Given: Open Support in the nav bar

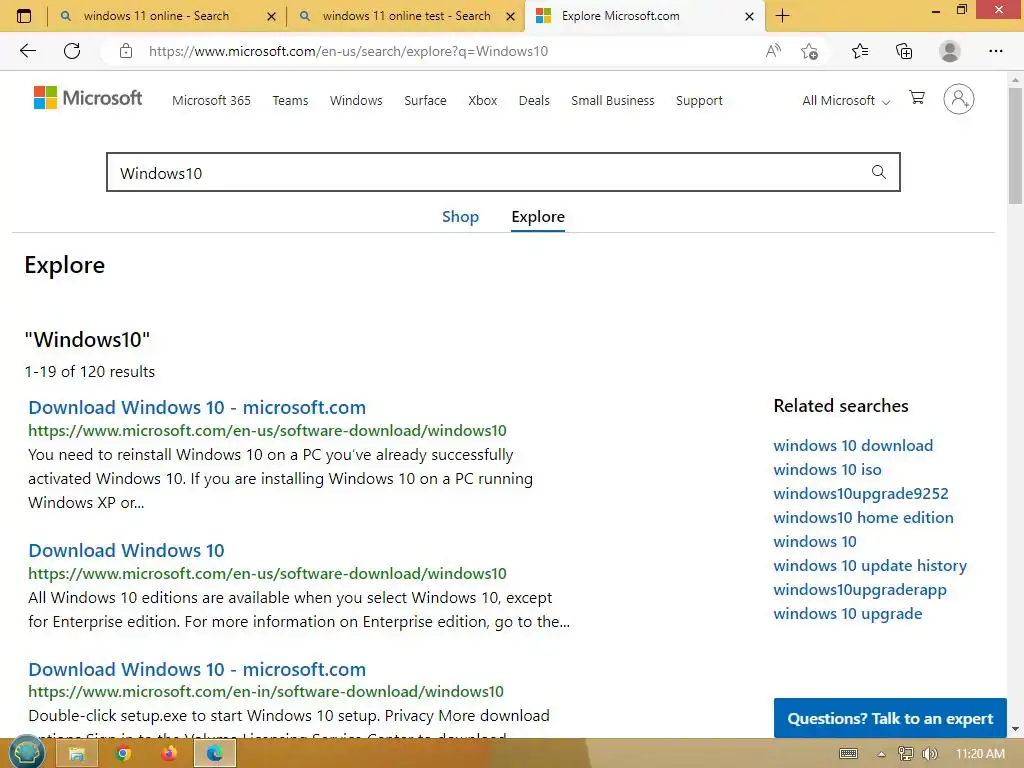Looking at the screenshot, I should pos(699,101).
